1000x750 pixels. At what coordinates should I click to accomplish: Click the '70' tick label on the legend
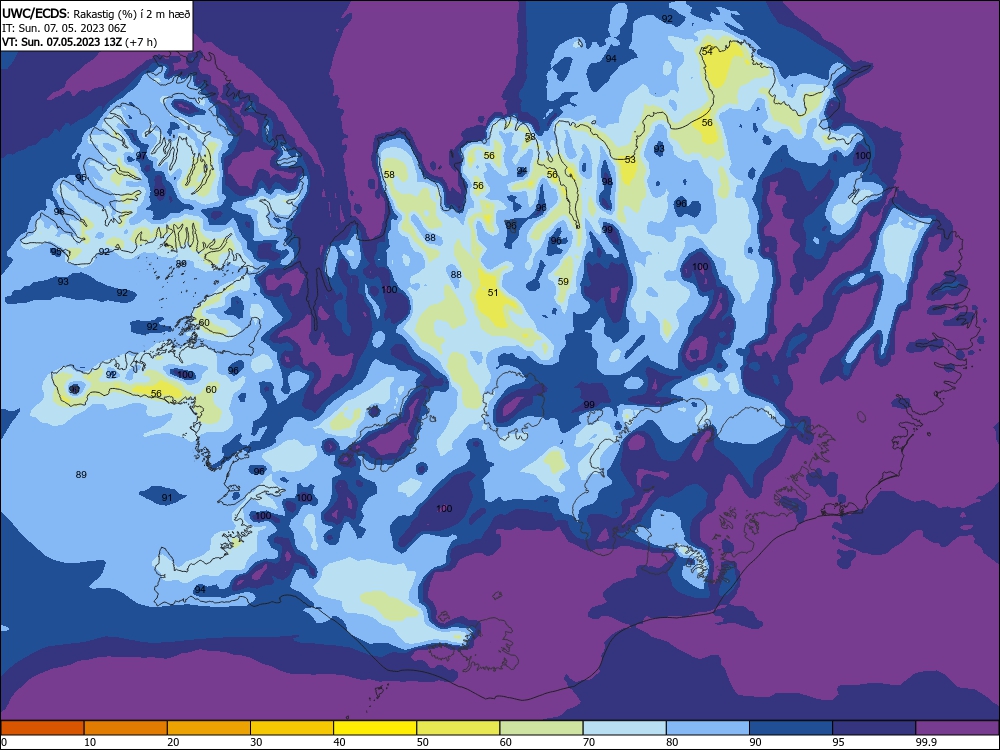(589, 742)
